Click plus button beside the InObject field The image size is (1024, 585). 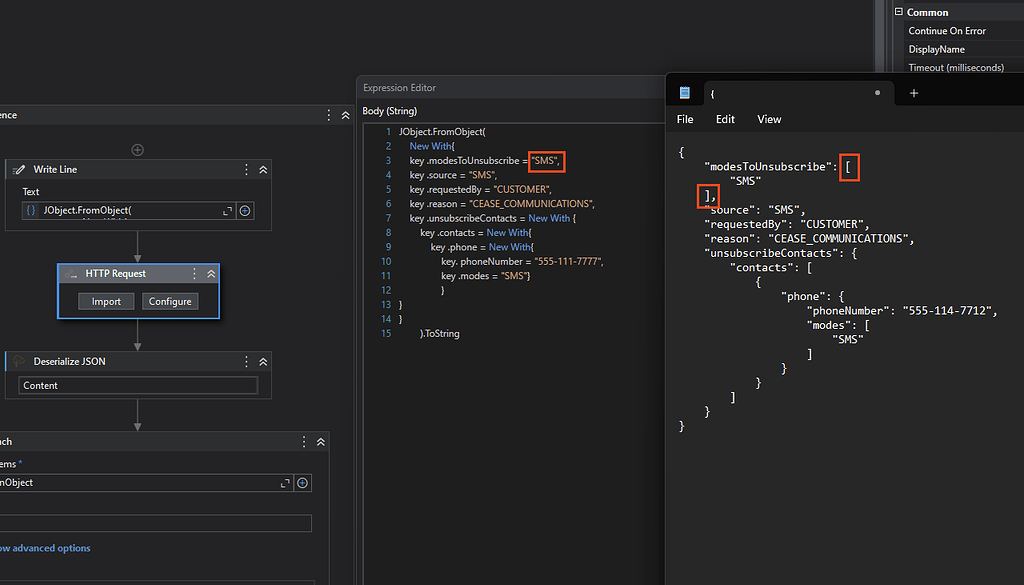tap(302, 483)
